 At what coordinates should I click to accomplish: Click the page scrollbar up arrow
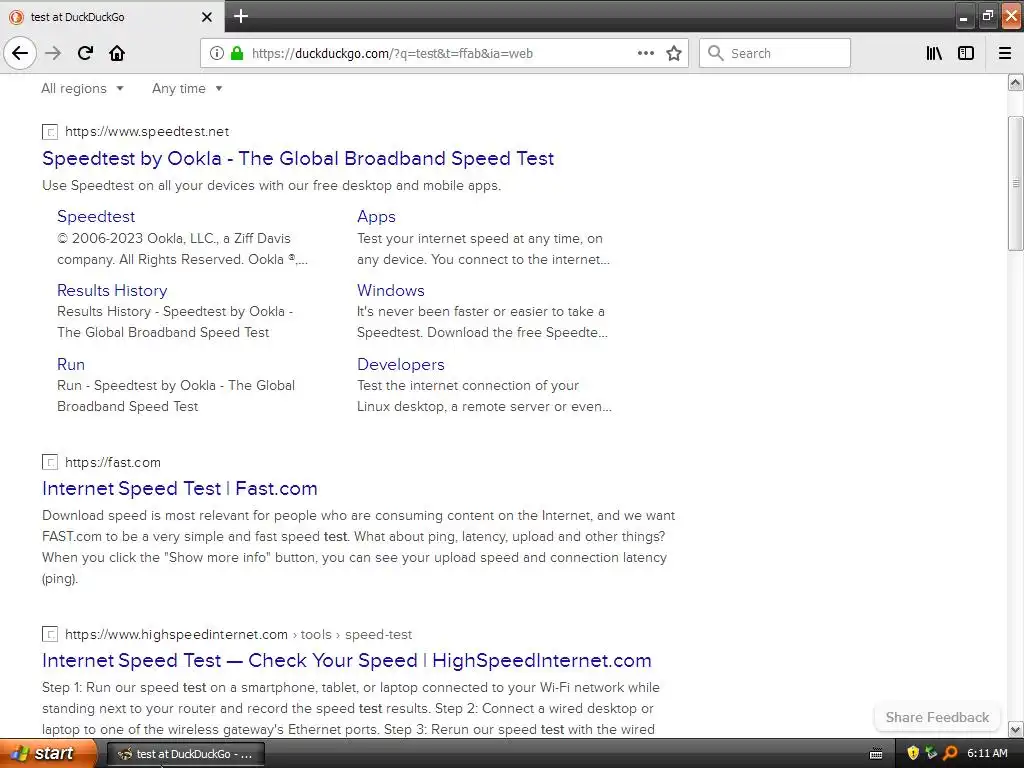coord(1016,82)
